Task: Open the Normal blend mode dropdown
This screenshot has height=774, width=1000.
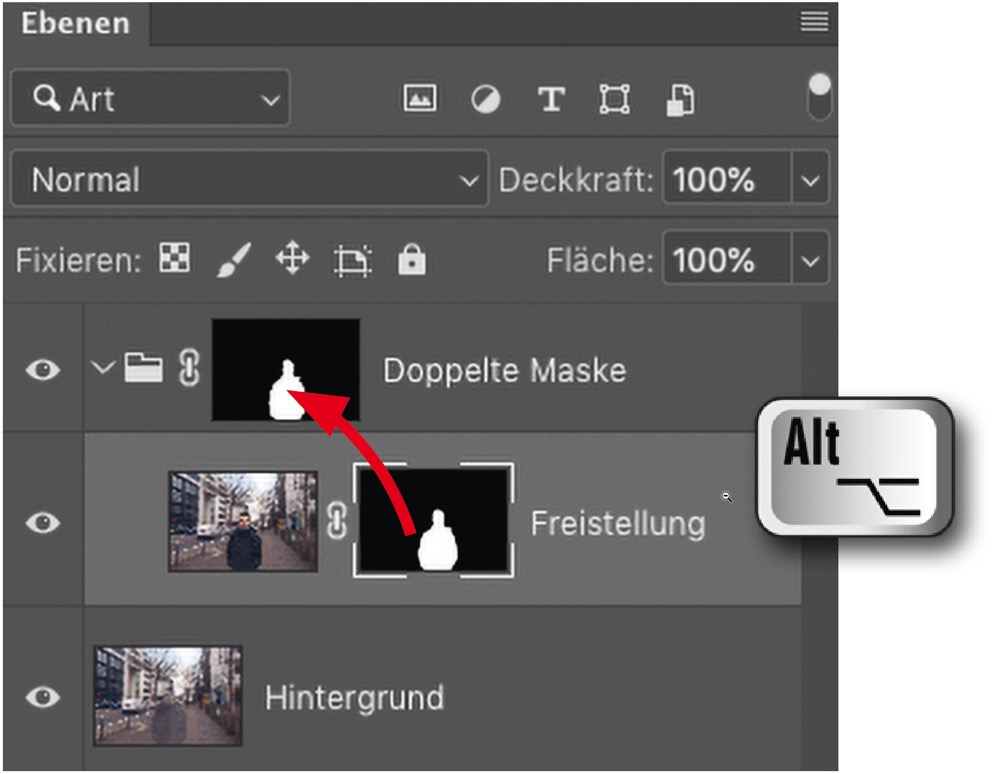Action: 249,179
